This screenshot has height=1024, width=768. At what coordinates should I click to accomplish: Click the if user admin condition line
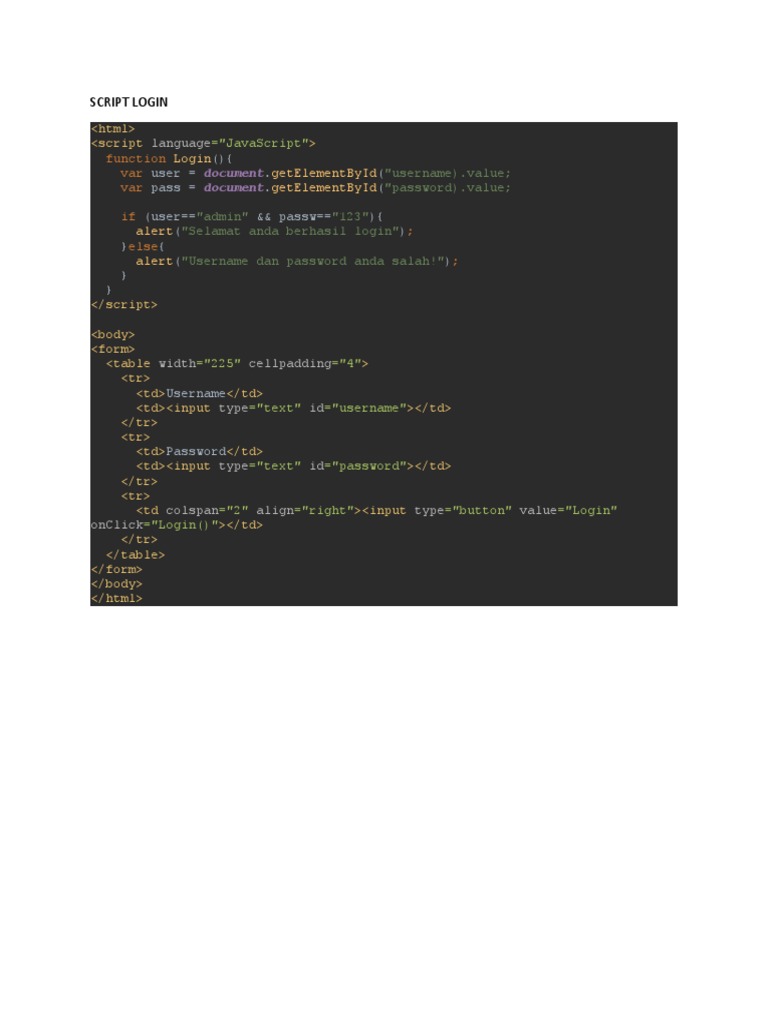point(252,216)
